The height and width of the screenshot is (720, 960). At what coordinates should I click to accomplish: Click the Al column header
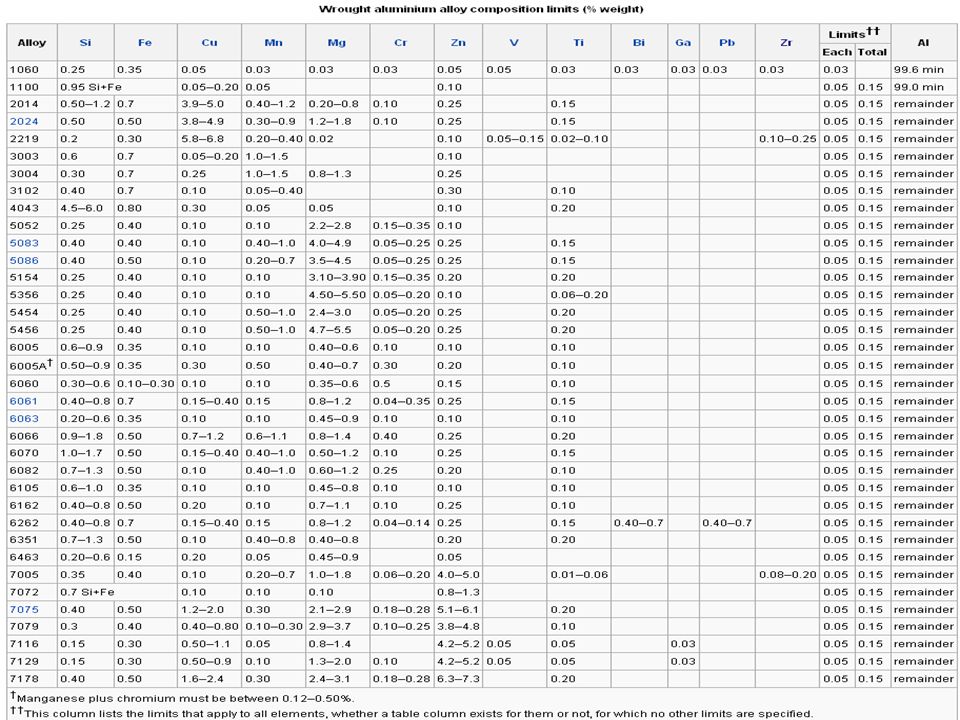[923, 42]
